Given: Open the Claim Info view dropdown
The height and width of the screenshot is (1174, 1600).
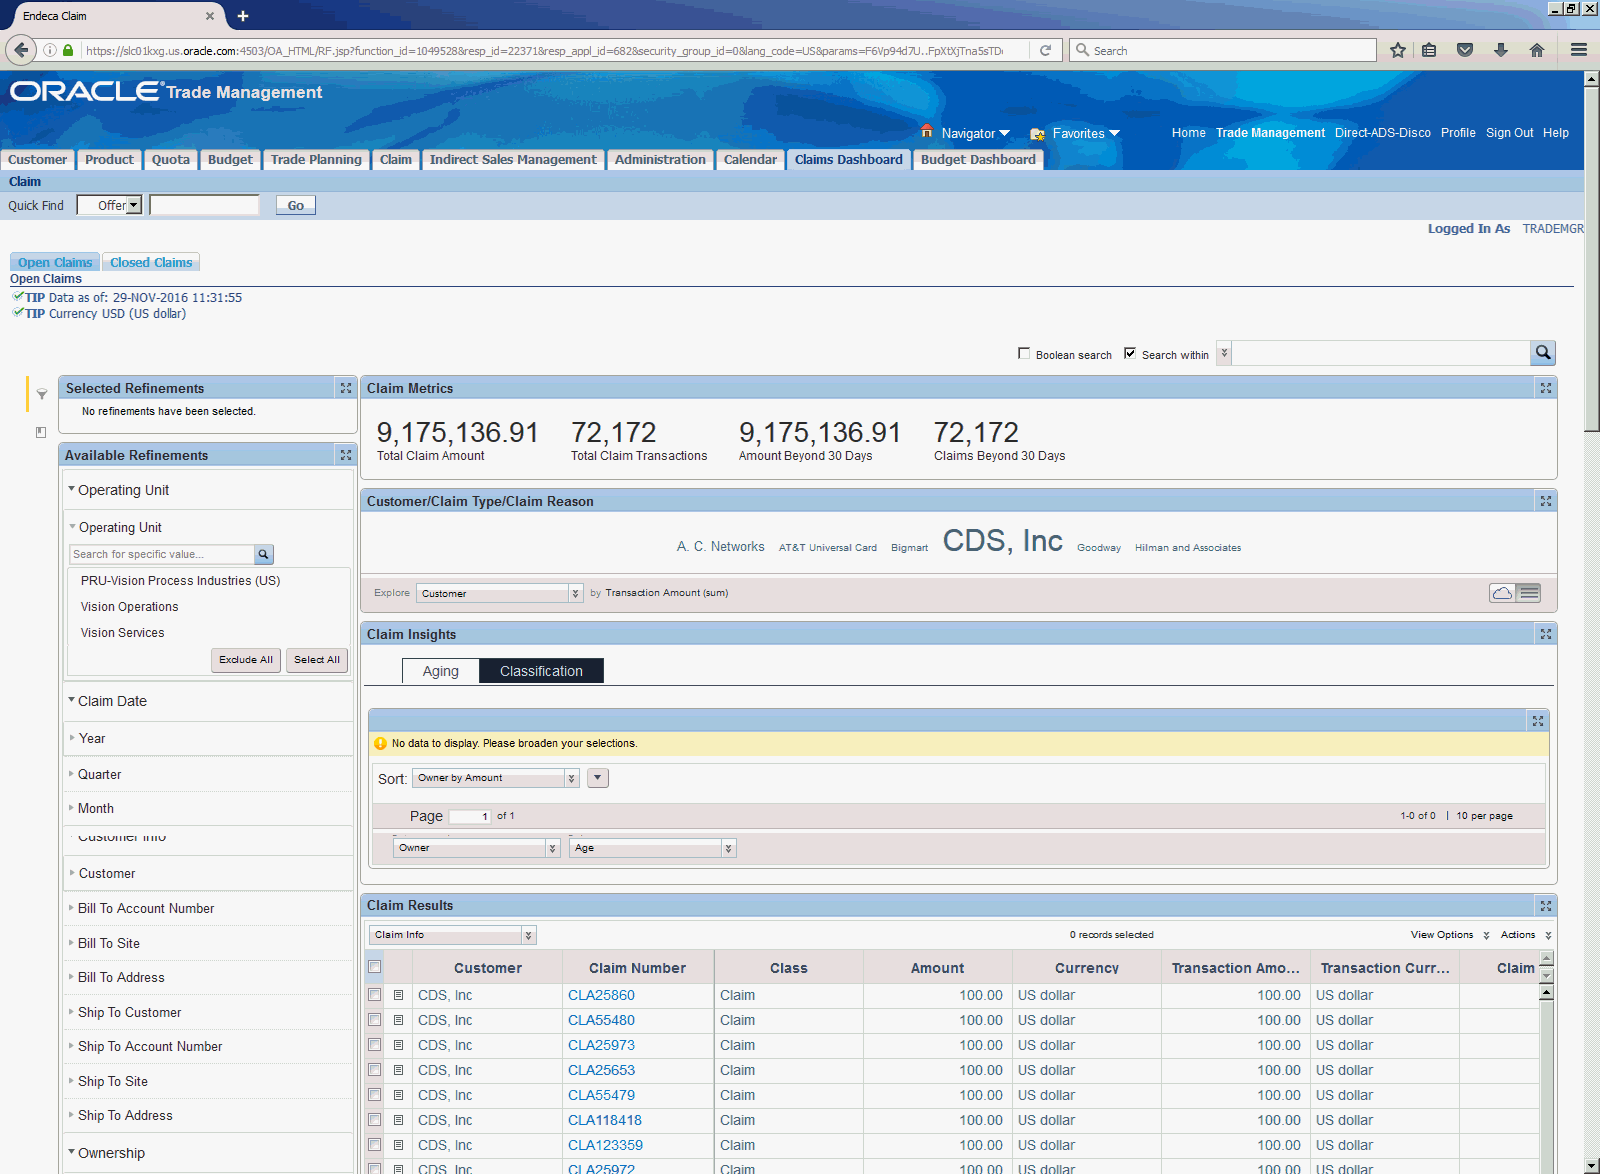Looking at the screenshot, I should (x=453, y=935).
